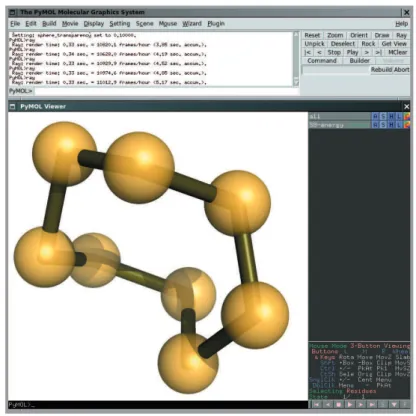Screen dimensions: 416x416
Task: Open the Scene menu
Action: [144, 24]
